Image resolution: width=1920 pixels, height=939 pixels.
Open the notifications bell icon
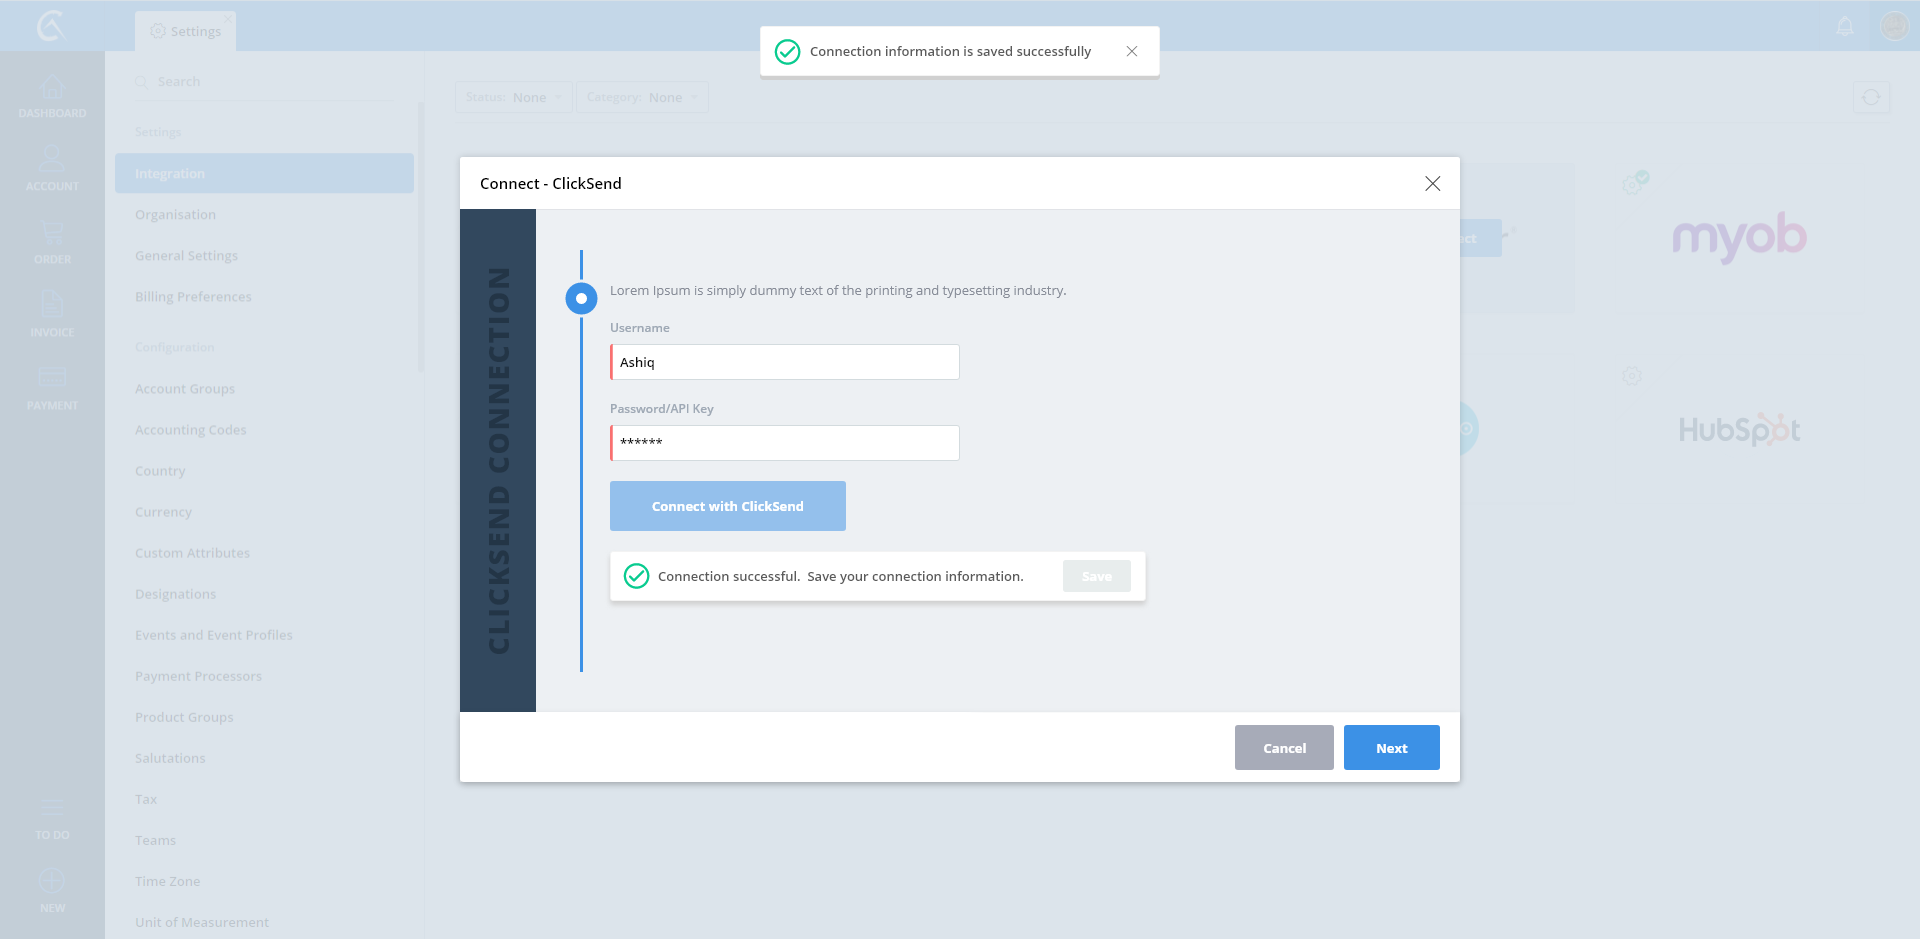[1845, 27]
